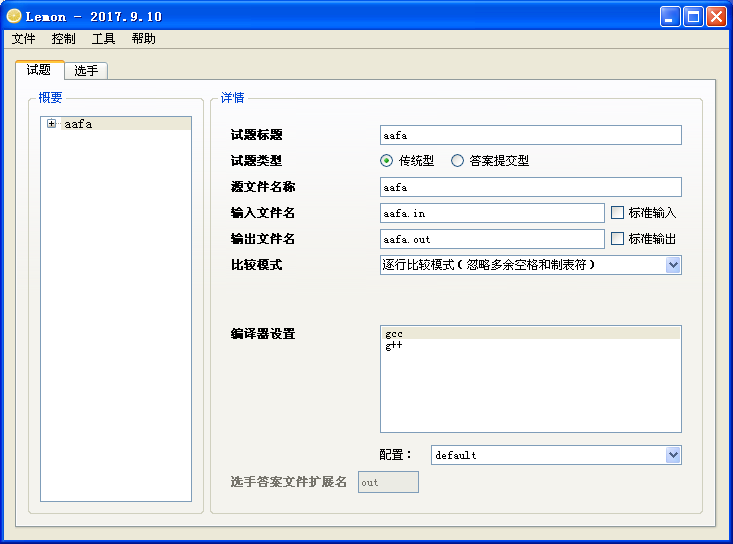
Task: Open the 配置 default dropdown
Action: (x=556, y=455)
